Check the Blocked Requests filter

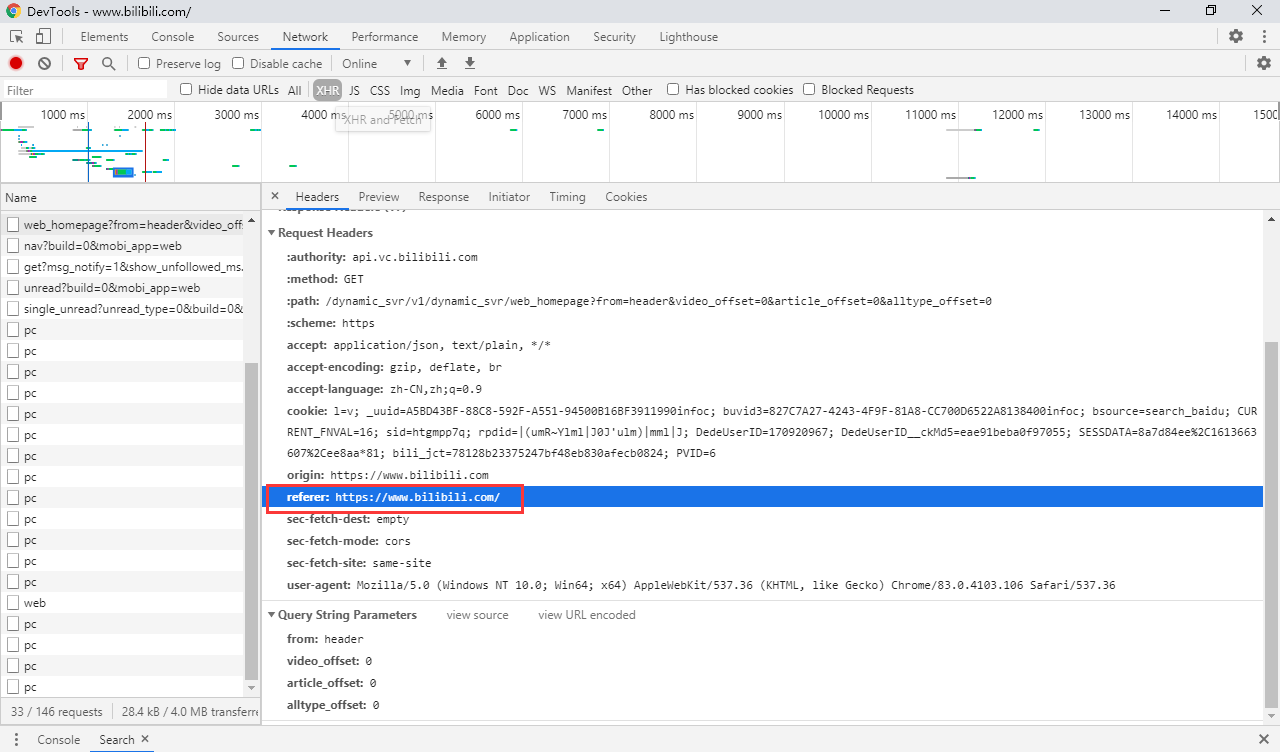click(809, 89)
